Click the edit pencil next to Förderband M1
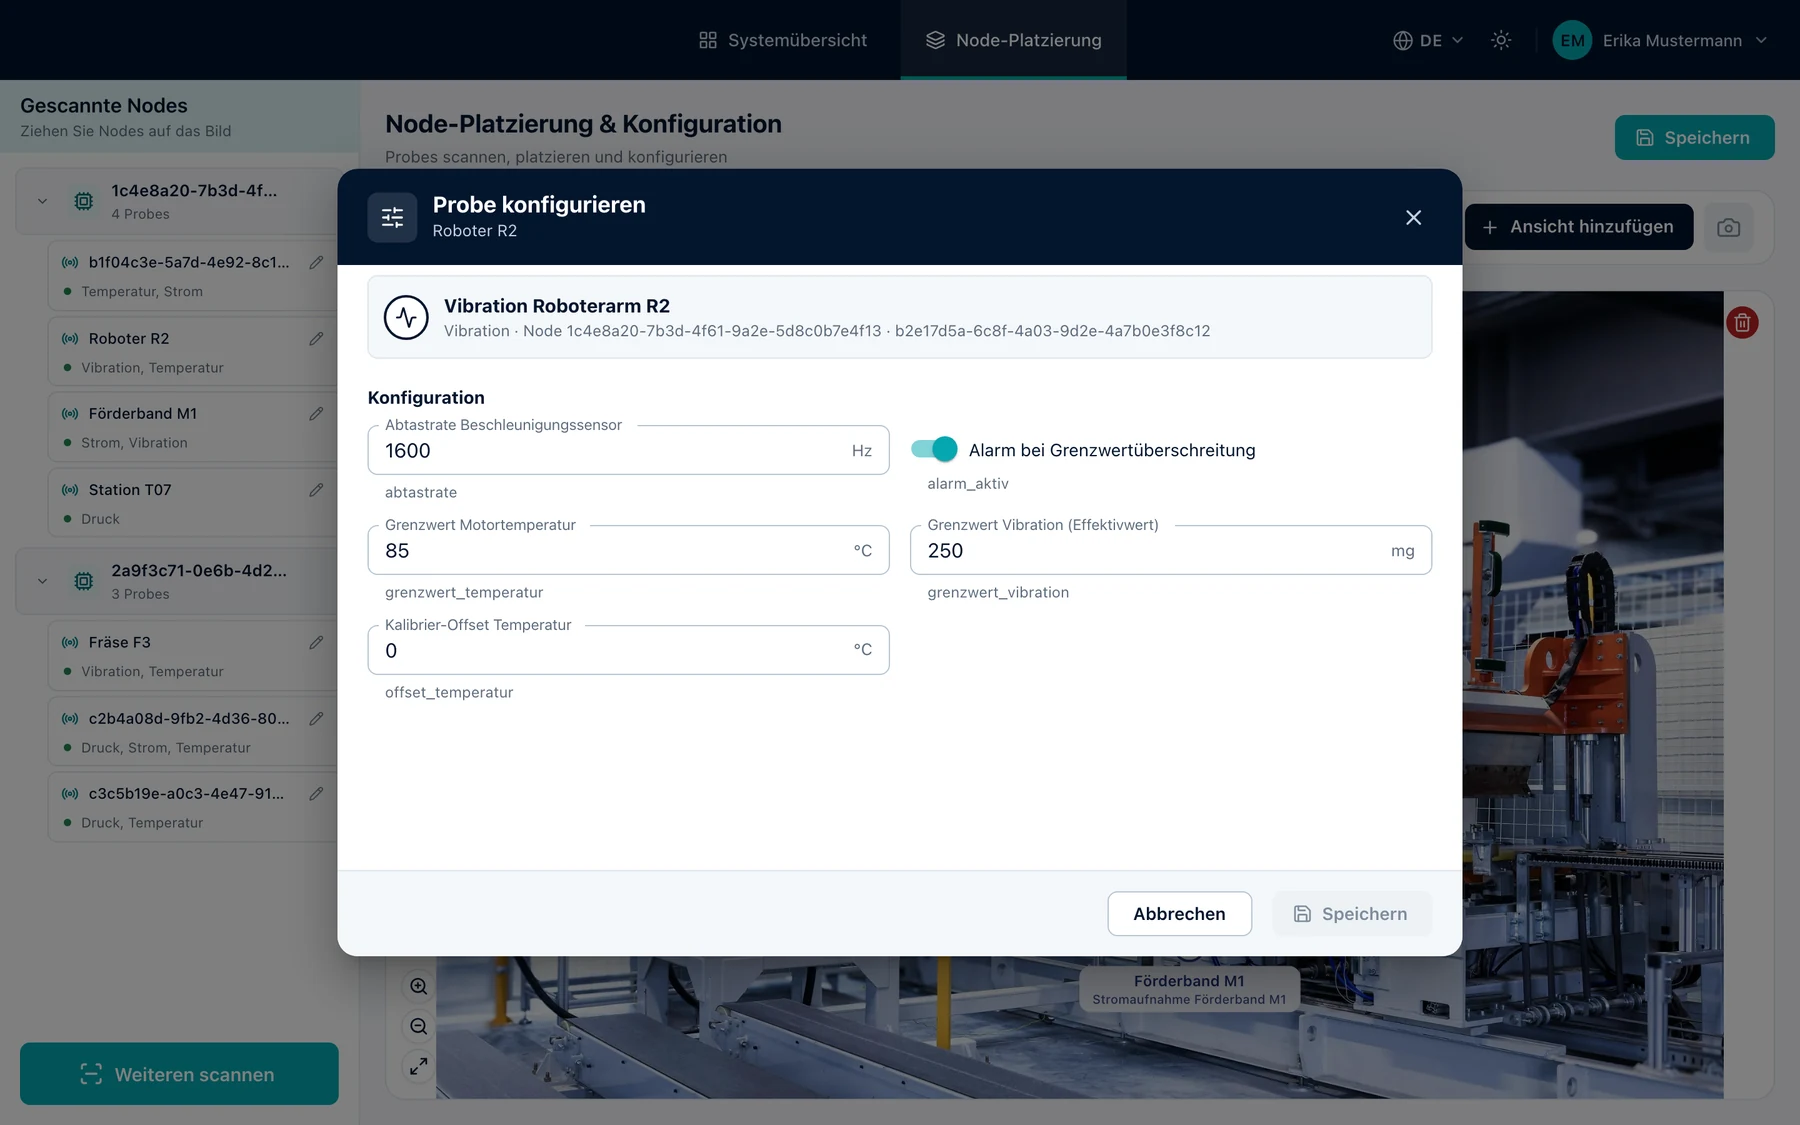This screenshot has height=1125, width=1800. (316, 414)
